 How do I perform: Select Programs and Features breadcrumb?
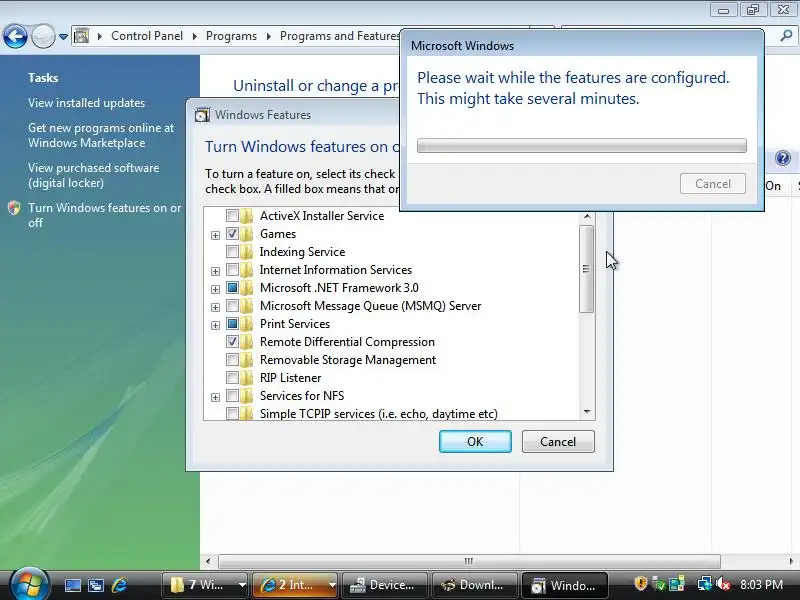click(339, 36)
